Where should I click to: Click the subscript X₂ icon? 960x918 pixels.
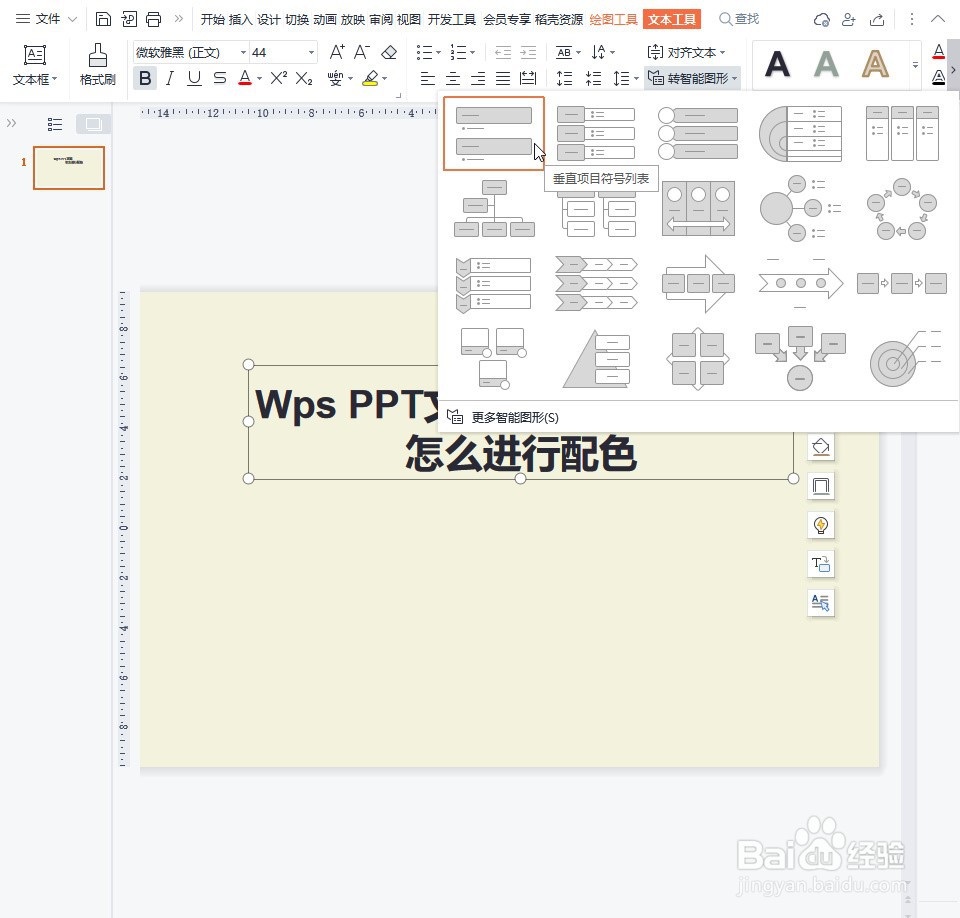[x=304, y=78]
